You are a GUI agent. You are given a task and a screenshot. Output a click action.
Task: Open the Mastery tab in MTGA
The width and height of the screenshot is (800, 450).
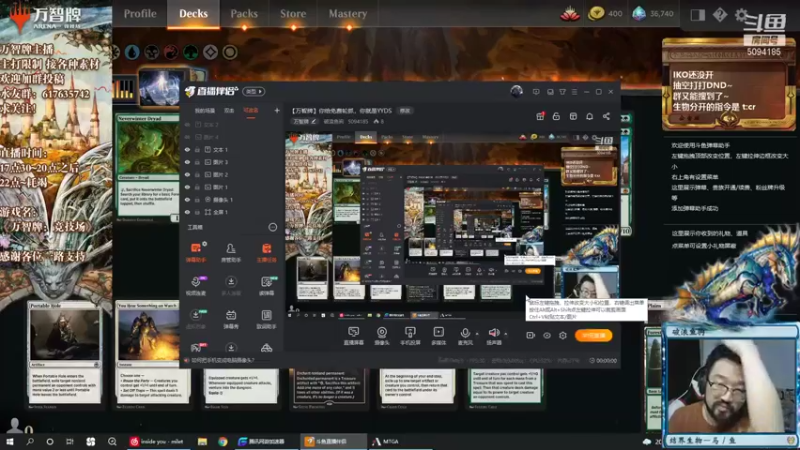[x=347, y=14]
